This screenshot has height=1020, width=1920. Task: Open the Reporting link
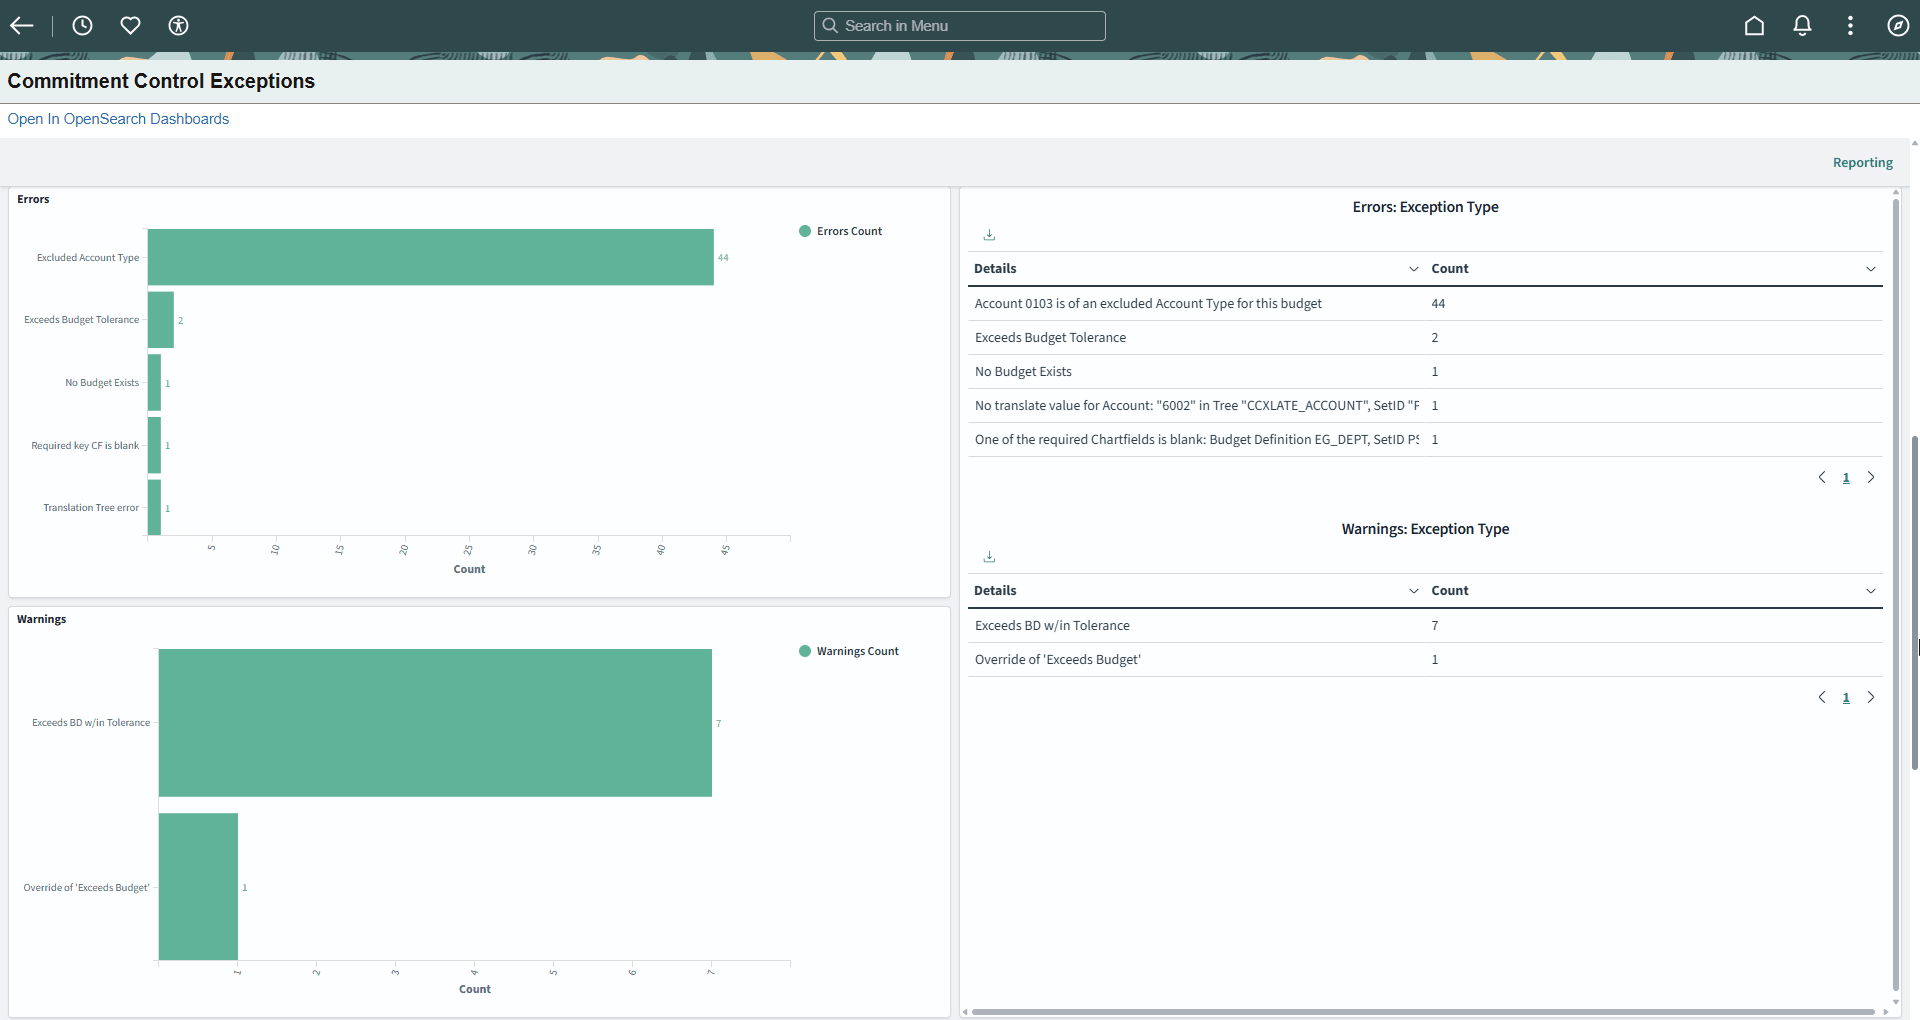1862,162
